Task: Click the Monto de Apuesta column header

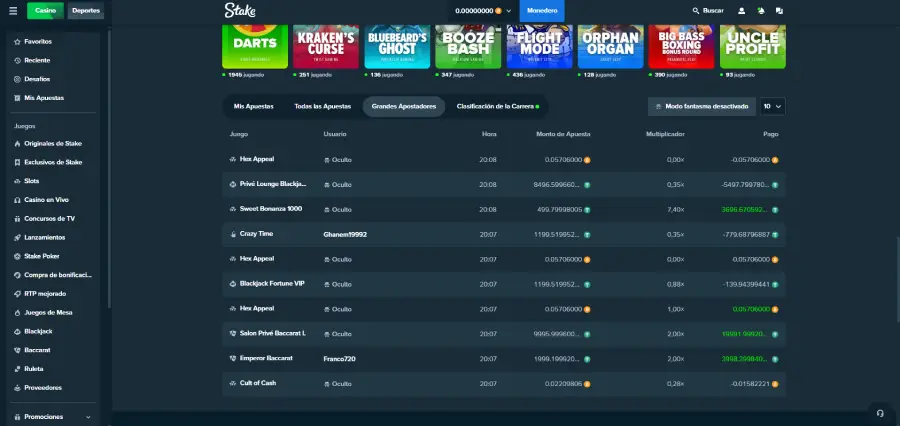Action: (563, 134)
